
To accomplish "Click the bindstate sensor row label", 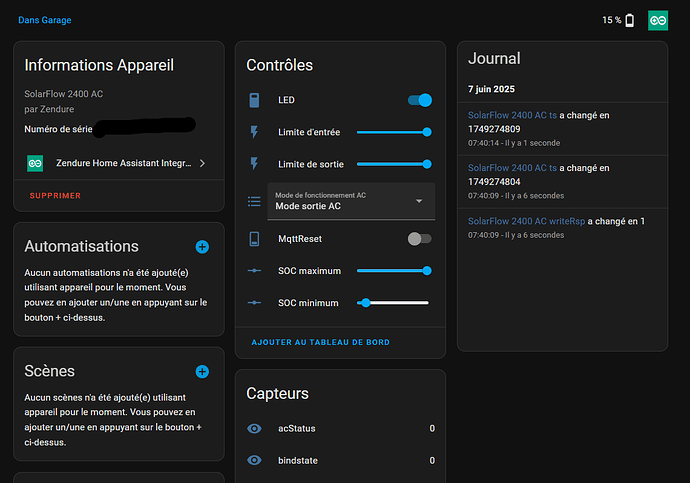I will tap(298, 461).
